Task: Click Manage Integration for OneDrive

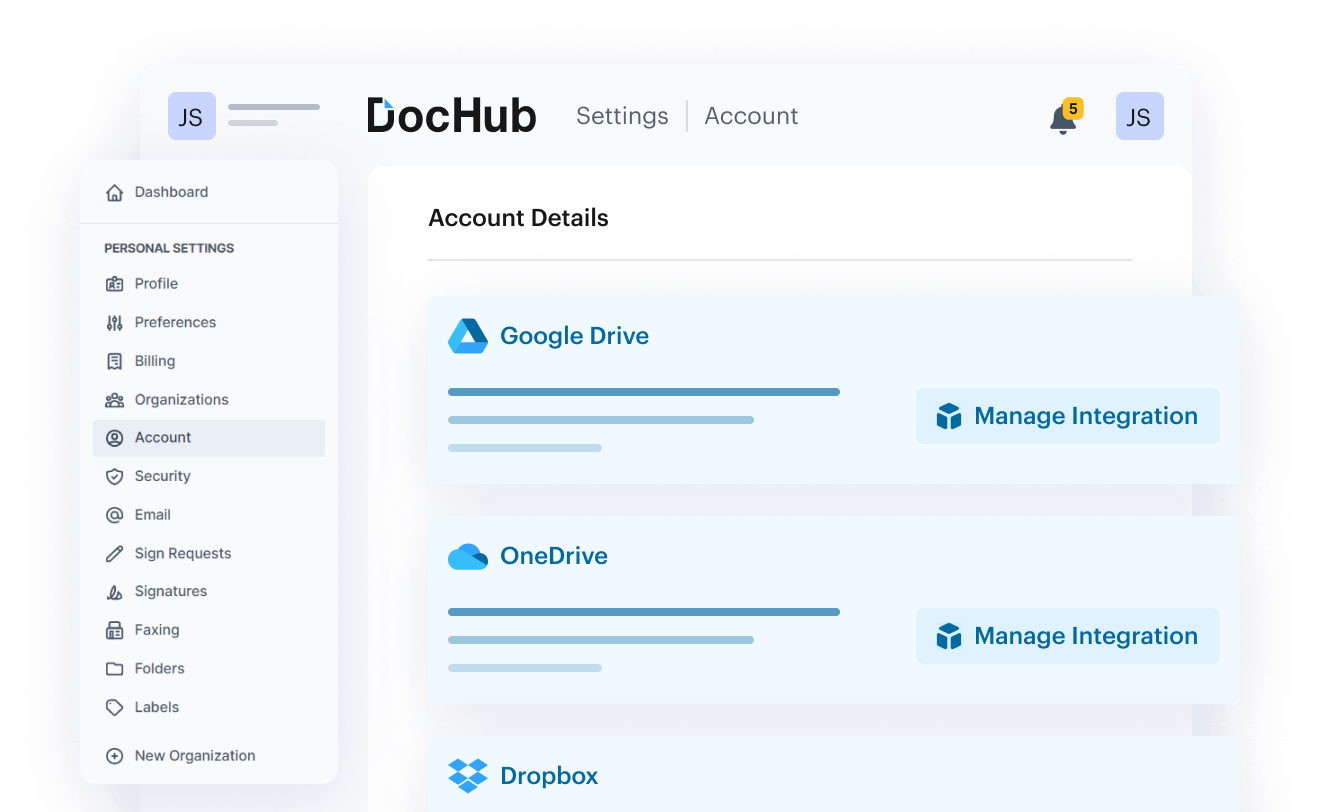Action: (1067, 636)
